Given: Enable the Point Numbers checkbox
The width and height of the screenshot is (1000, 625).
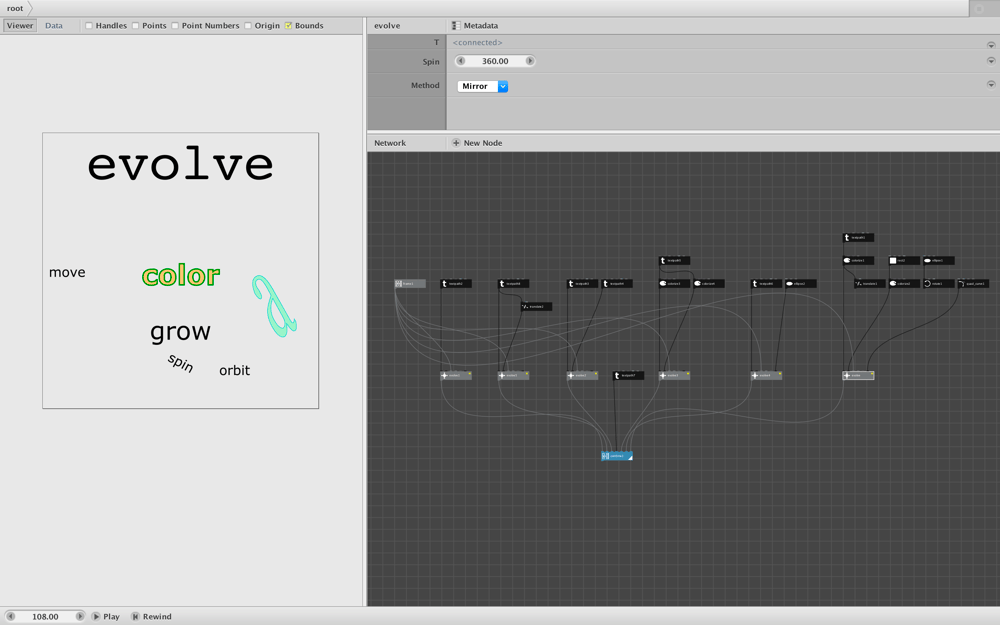Looking at the screenshot, I should [175, 26].
